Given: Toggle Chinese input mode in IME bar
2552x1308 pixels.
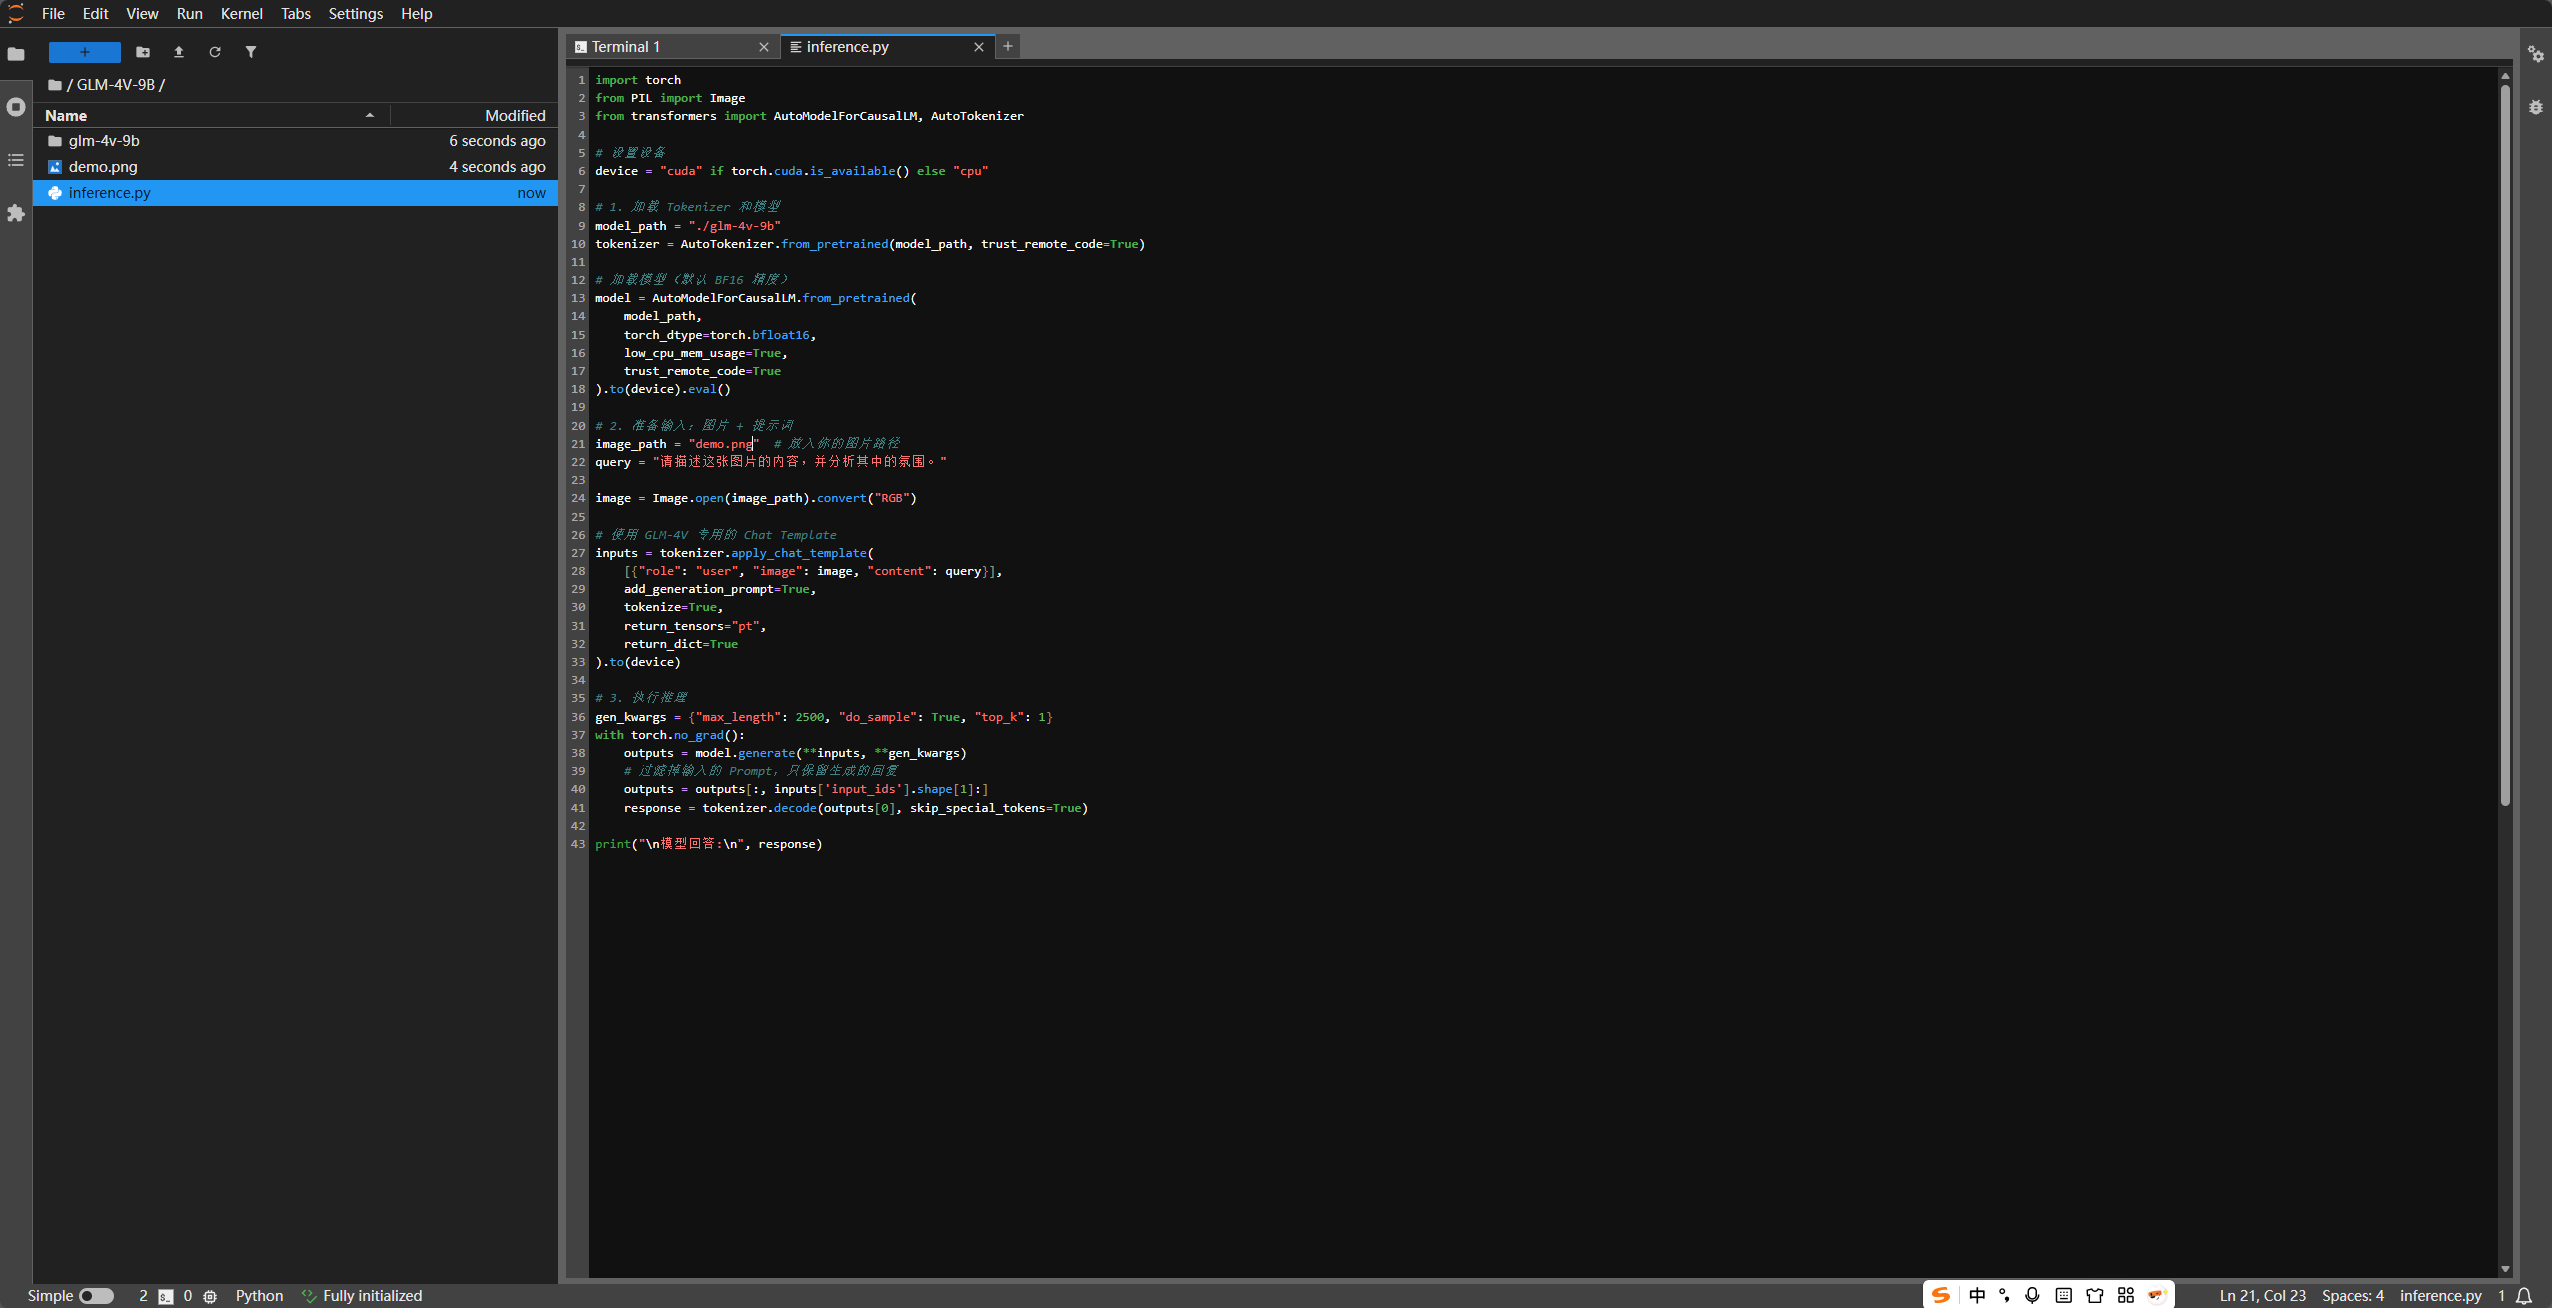Looking at the screenshot, I should click(1977, 1296).
